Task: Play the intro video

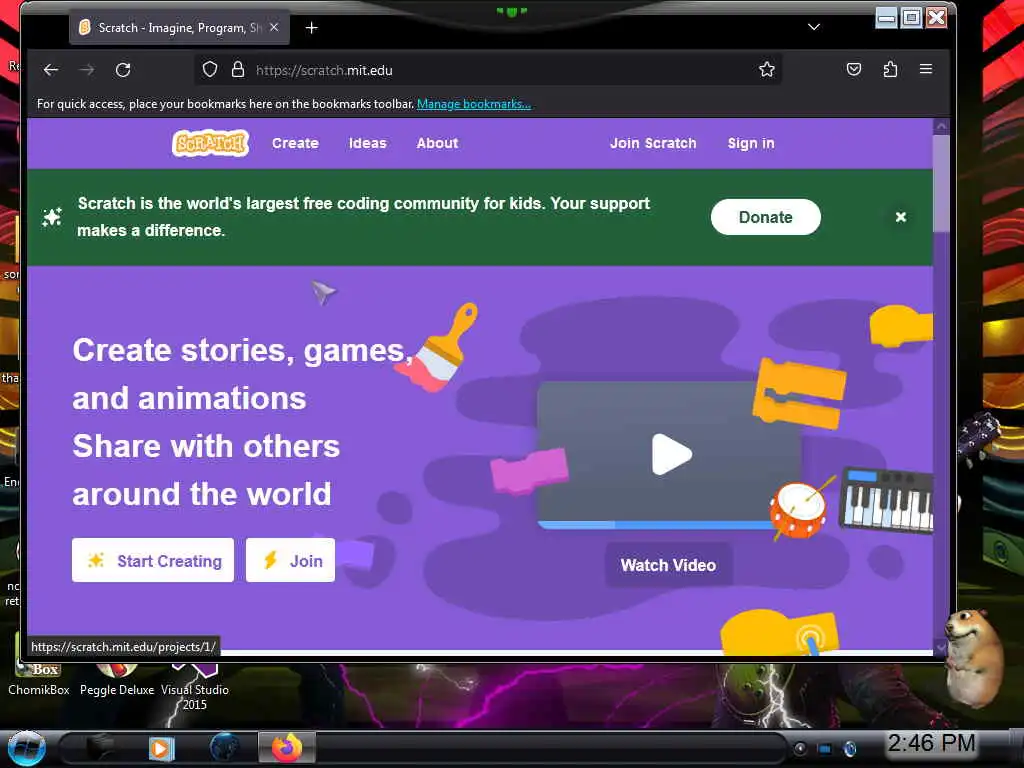Action: pos(671,454)
